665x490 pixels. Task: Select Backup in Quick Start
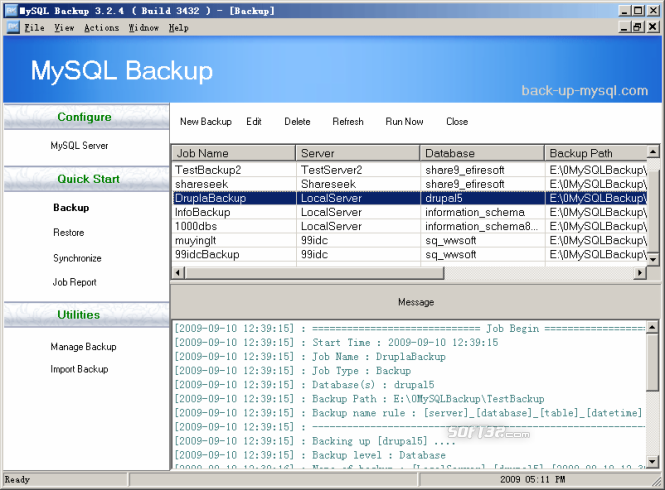tap(71, 207)
